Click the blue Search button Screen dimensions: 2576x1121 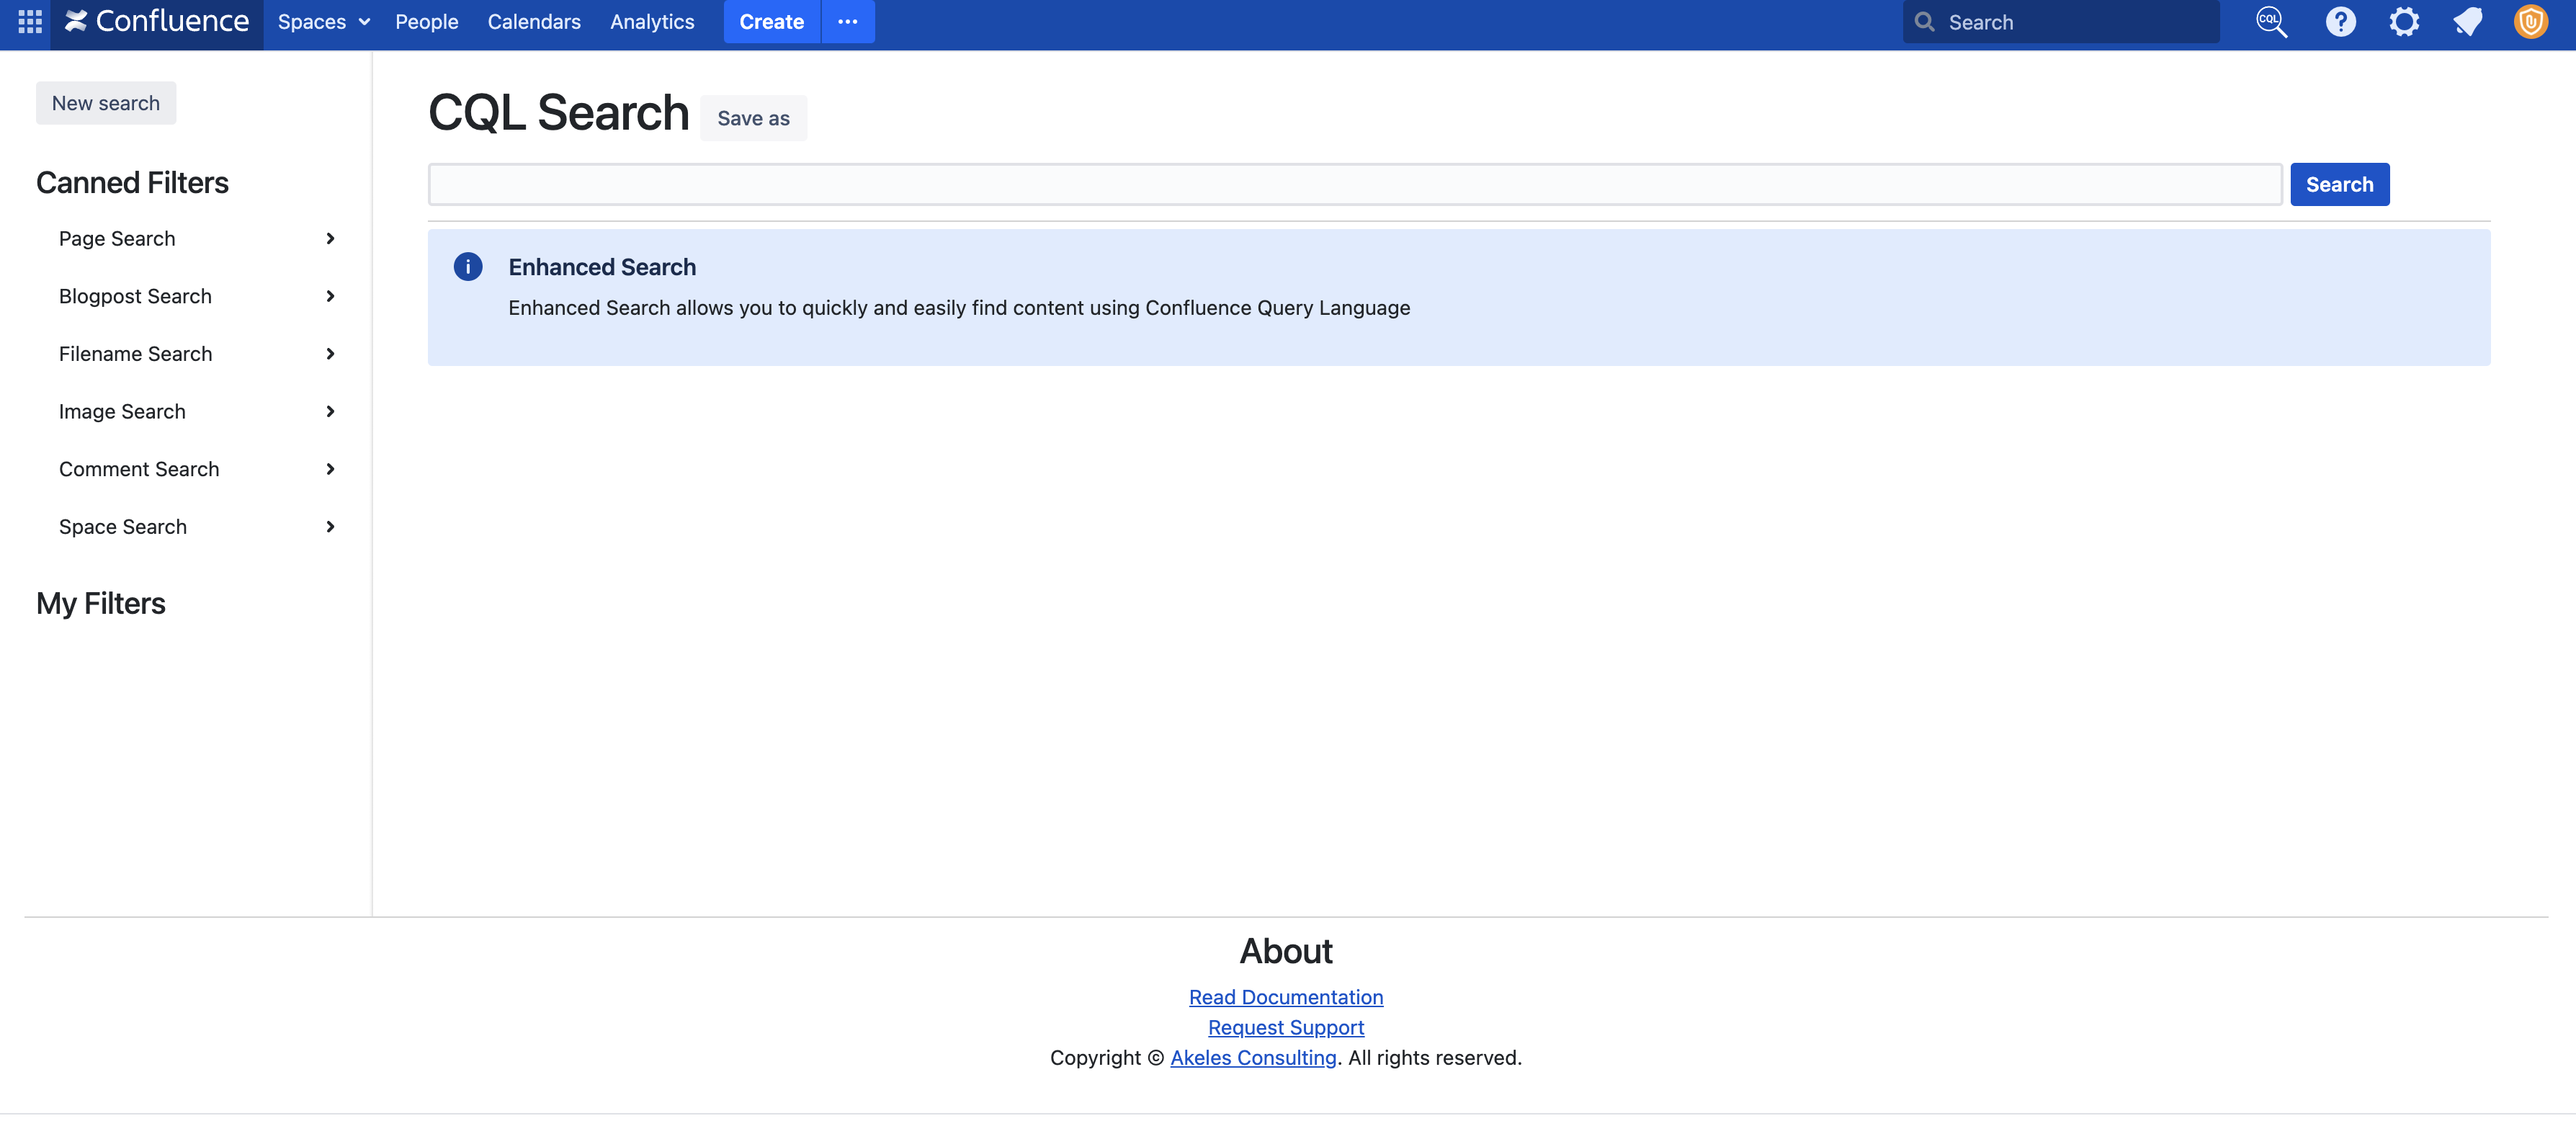click(2339, 184)
